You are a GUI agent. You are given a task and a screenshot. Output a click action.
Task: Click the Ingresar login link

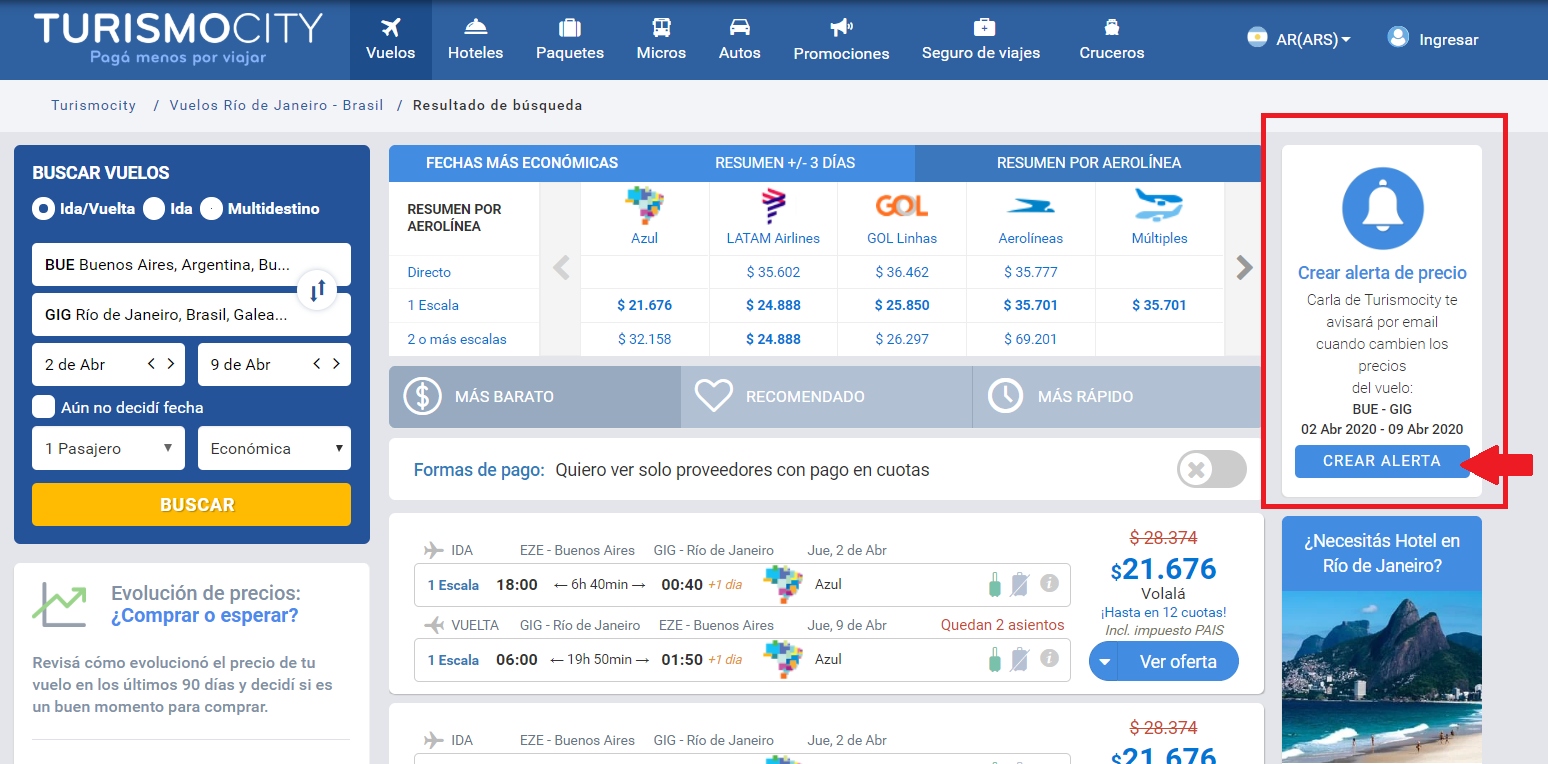pyautogui.click(x=1448, y=40)
